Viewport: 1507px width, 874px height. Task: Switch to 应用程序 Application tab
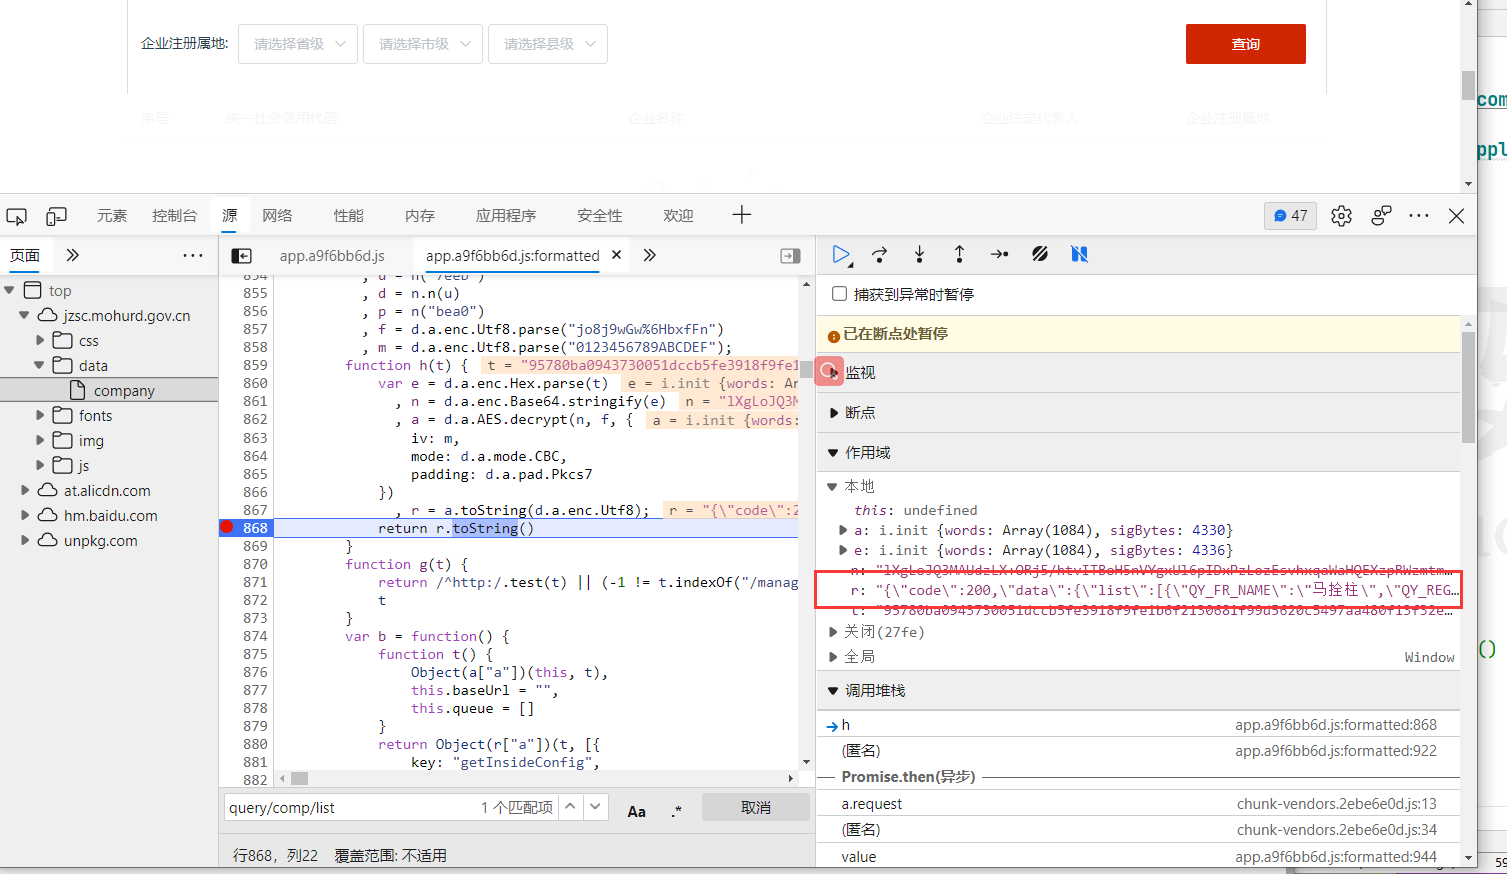coord(506,215)
